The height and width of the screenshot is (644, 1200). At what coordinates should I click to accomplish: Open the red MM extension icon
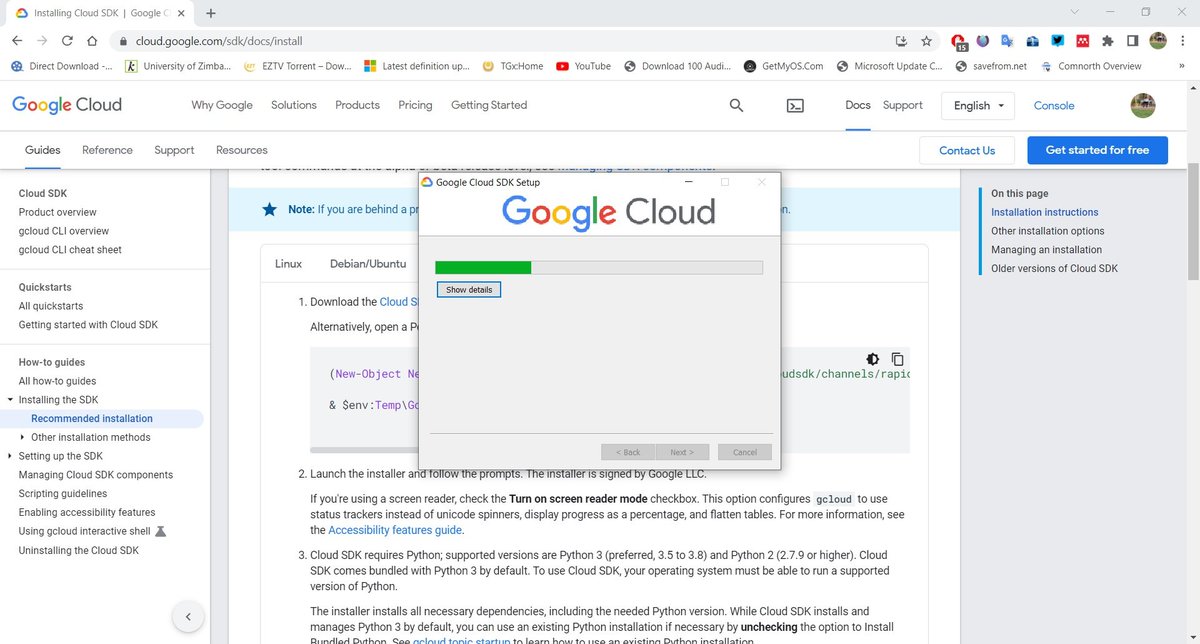1082,41
